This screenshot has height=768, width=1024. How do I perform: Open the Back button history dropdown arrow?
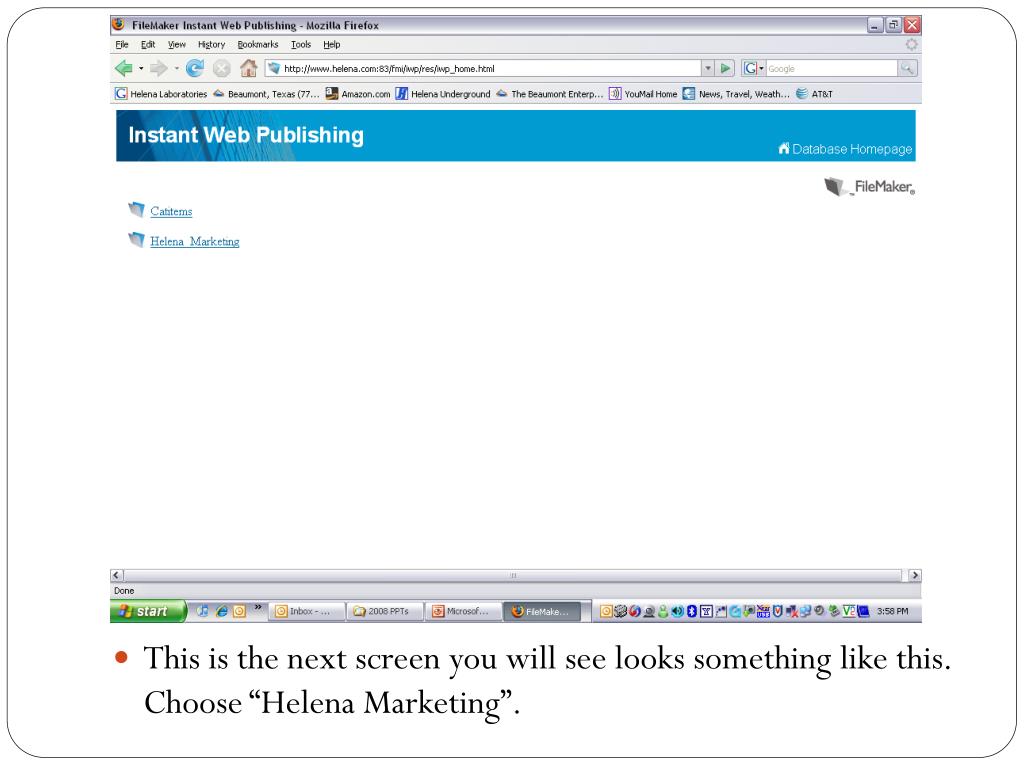[x=141, y=69]
